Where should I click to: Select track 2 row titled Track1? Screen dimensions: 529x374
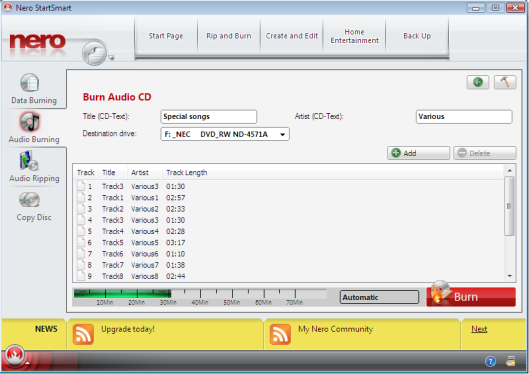click(288, 198)
